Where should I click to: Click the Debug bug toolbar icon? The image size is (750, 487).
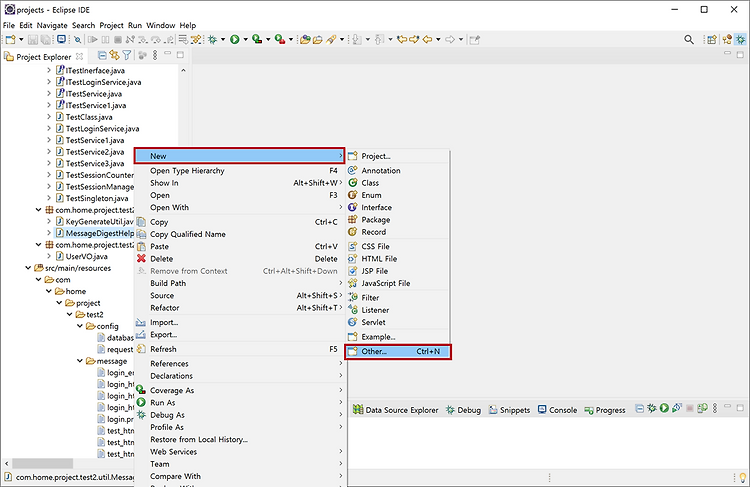[212, 40]
